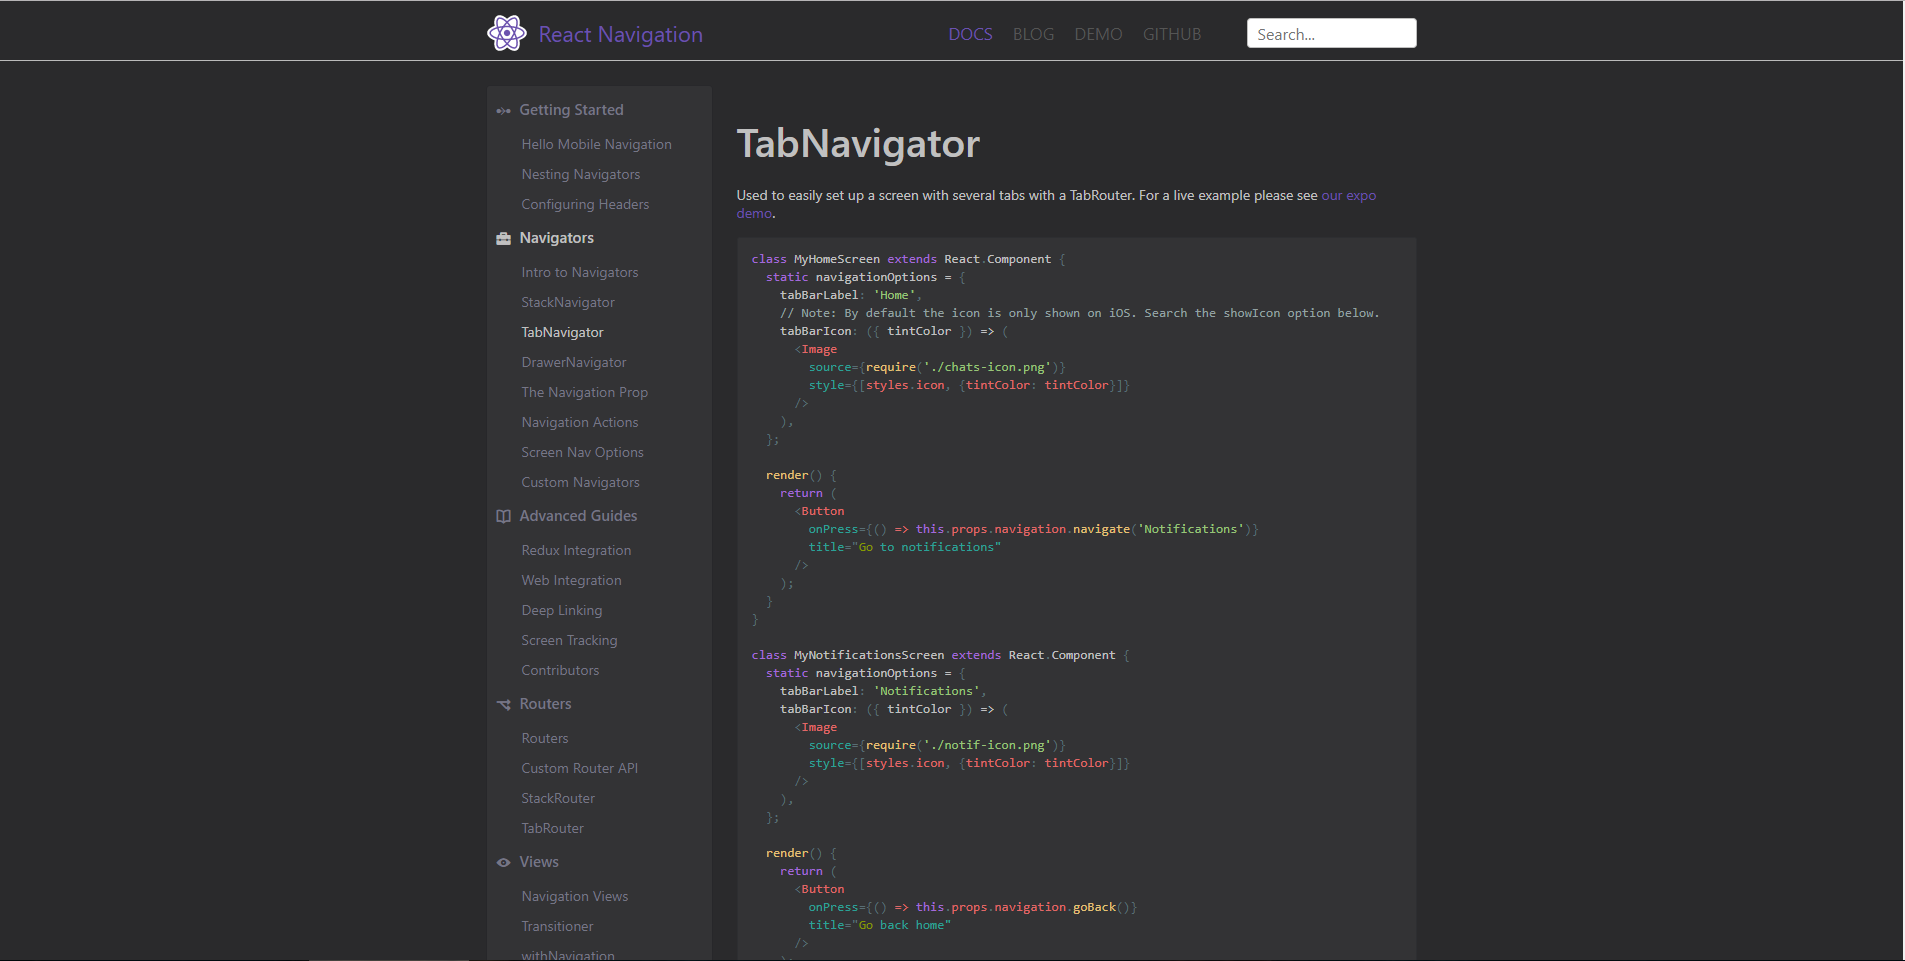1905x961 pixels.
Task: Open Nesting Navigators page
Action: click(x=580, y=174)
